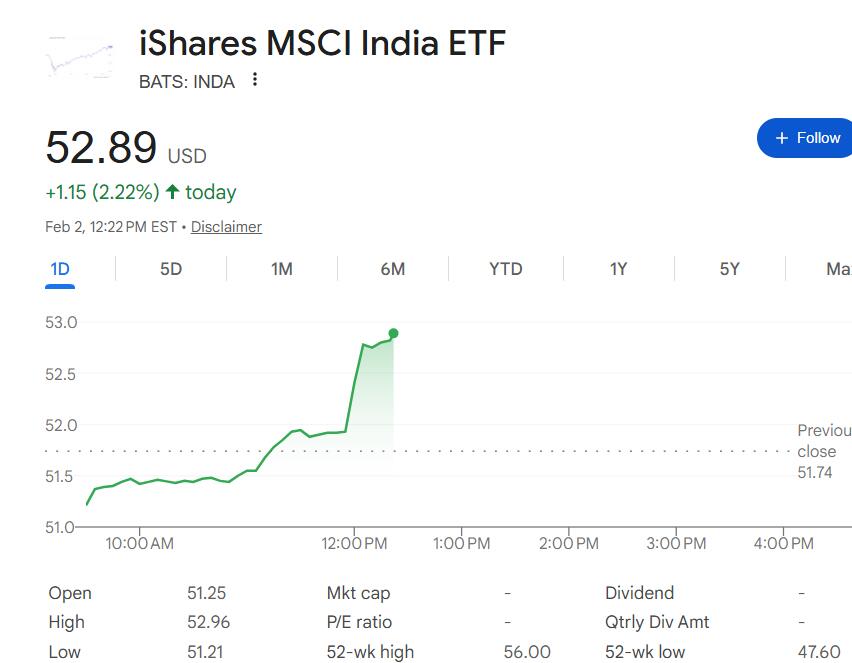
Task: View the 1Y price chart
Action: [x=618, y=269]
